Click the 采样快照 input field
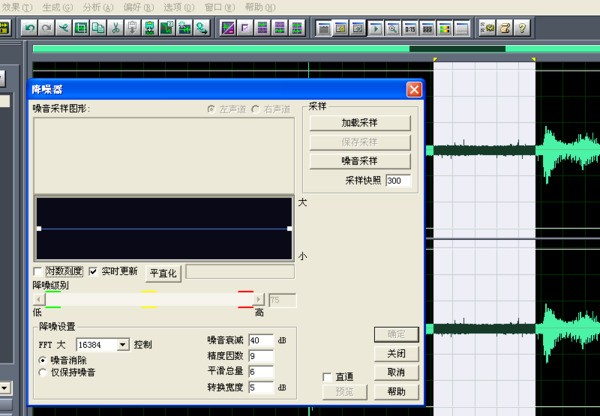Image resolution: width=600 pixels, height=416 pixels. [x=397, y=181]
